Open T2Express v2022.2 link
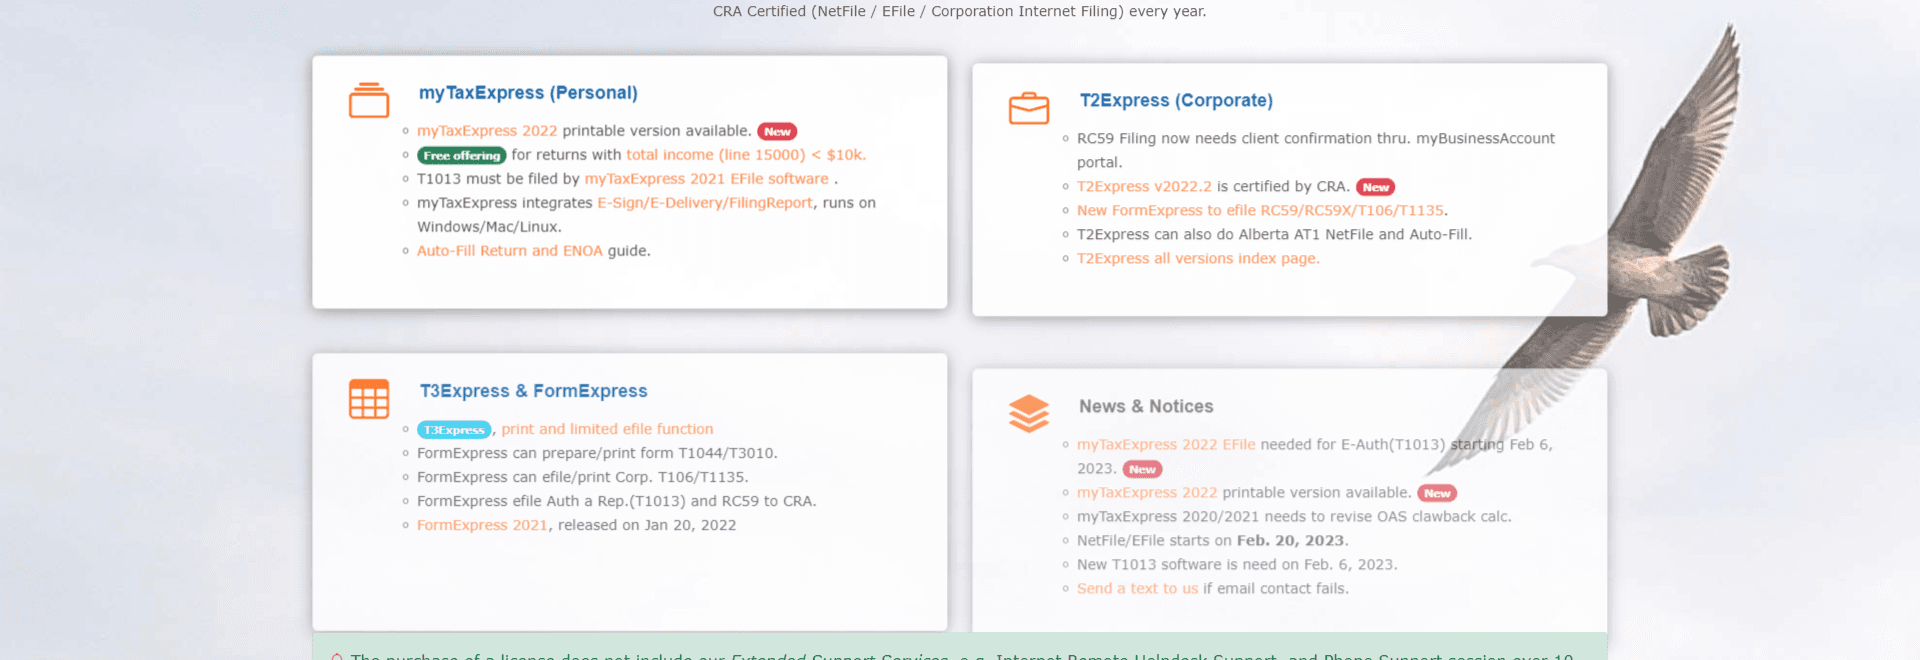 pos(1144,187)
